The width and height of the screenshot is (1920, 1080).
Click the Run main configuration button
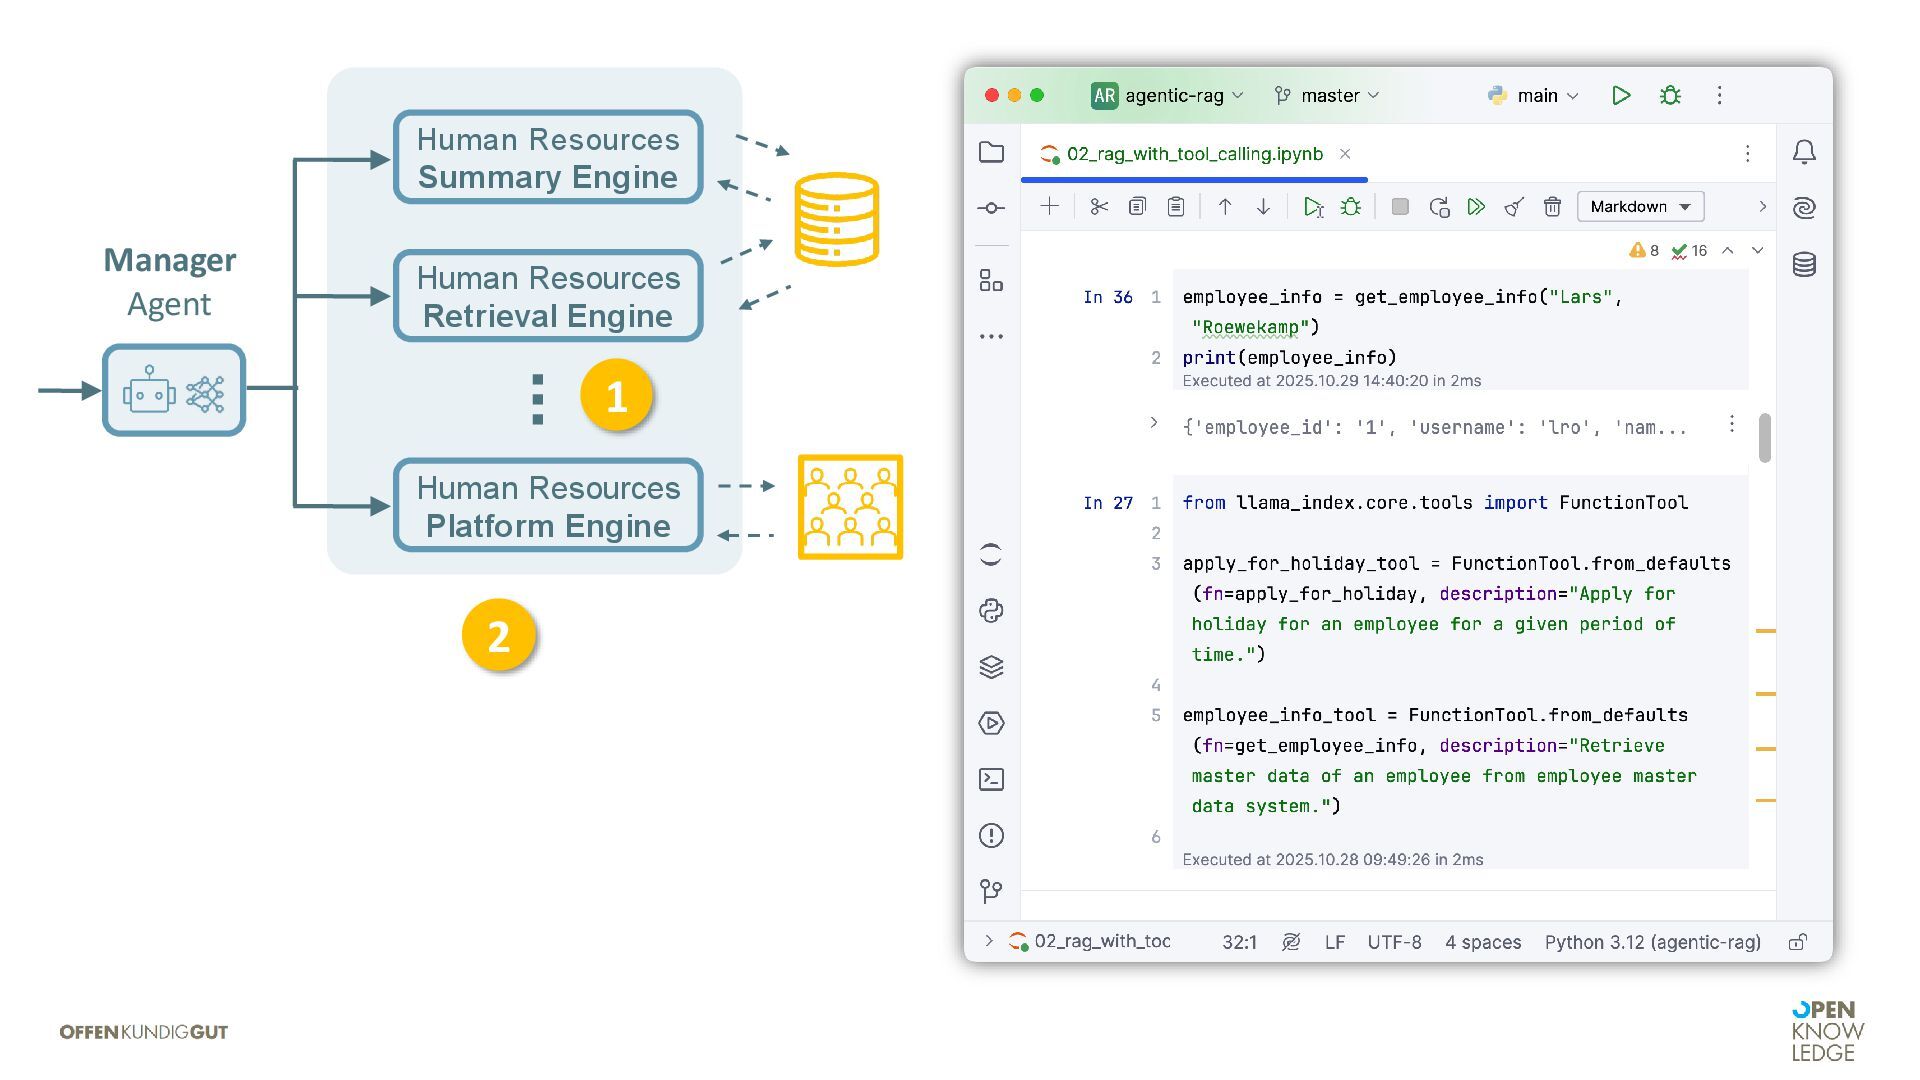tap(1621, 96)
